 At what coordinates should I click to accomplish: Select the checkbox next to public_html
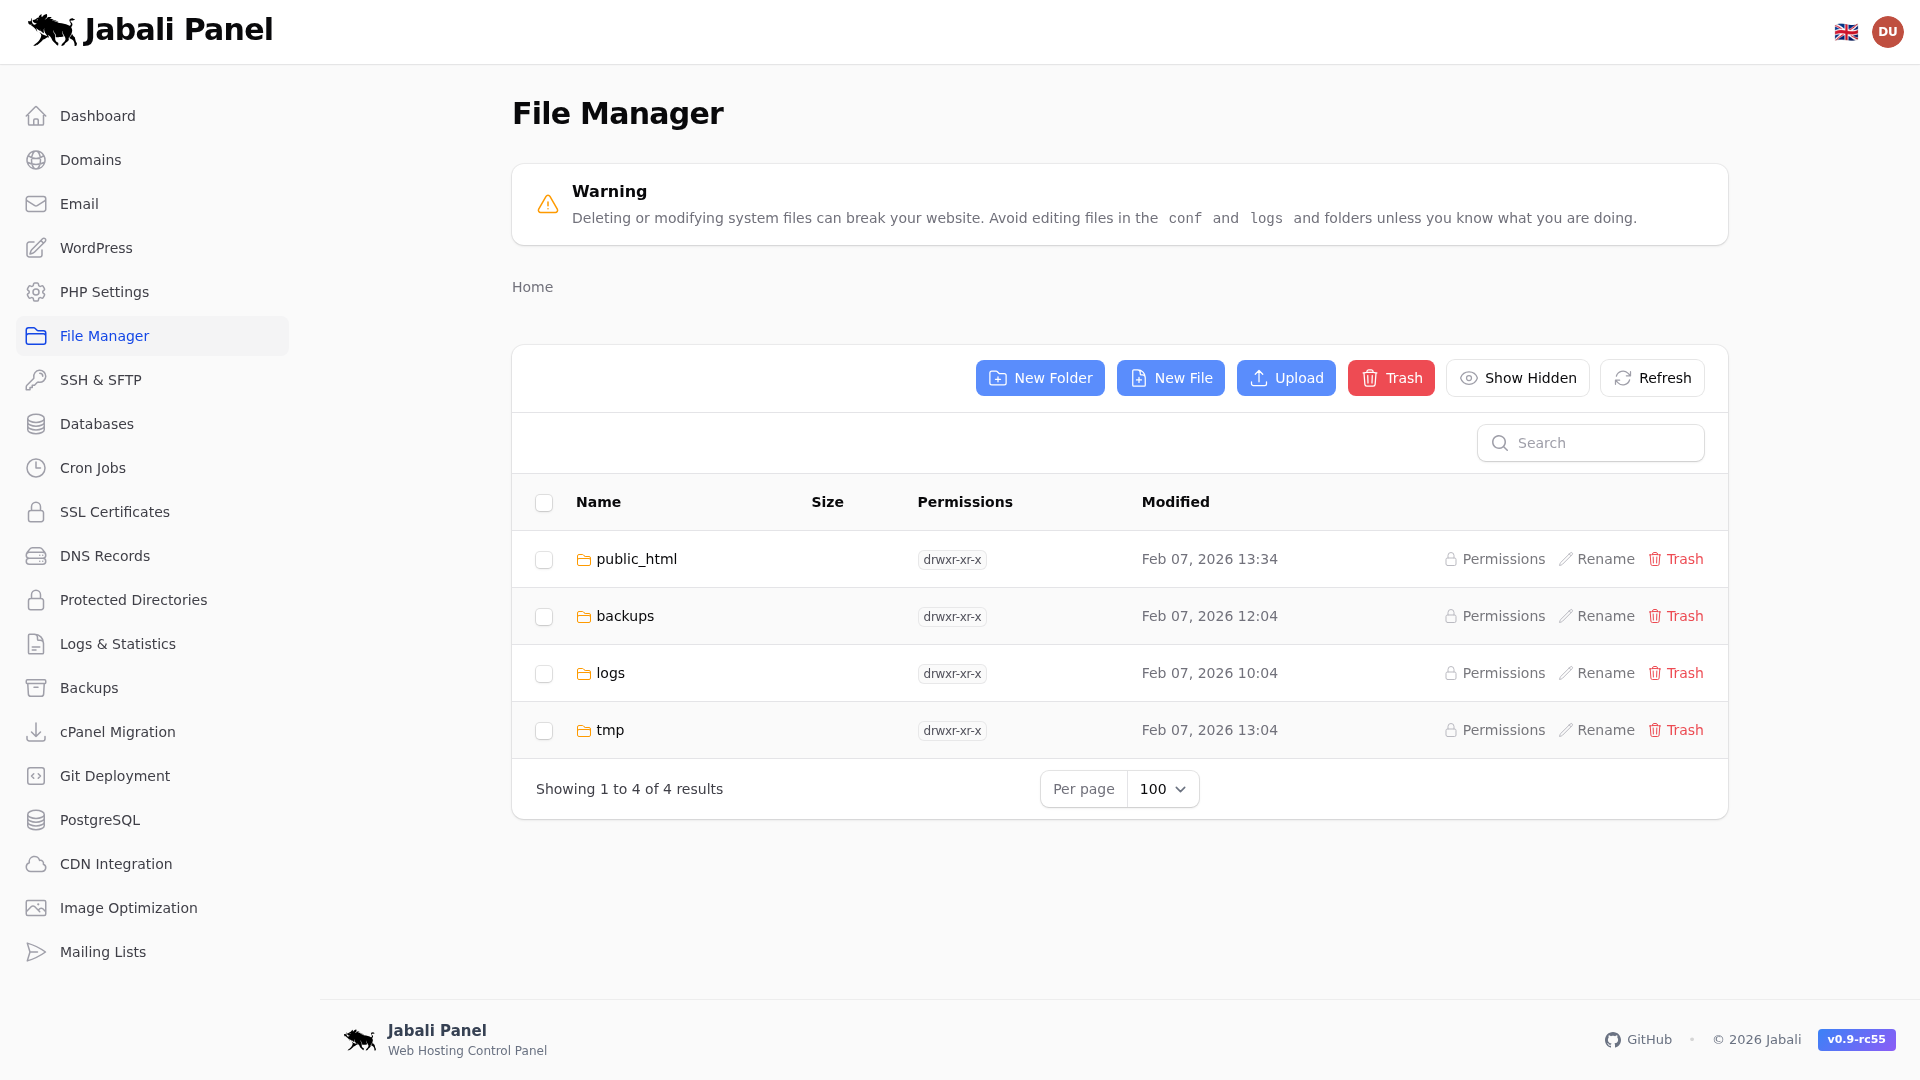[x=544, y=560]
